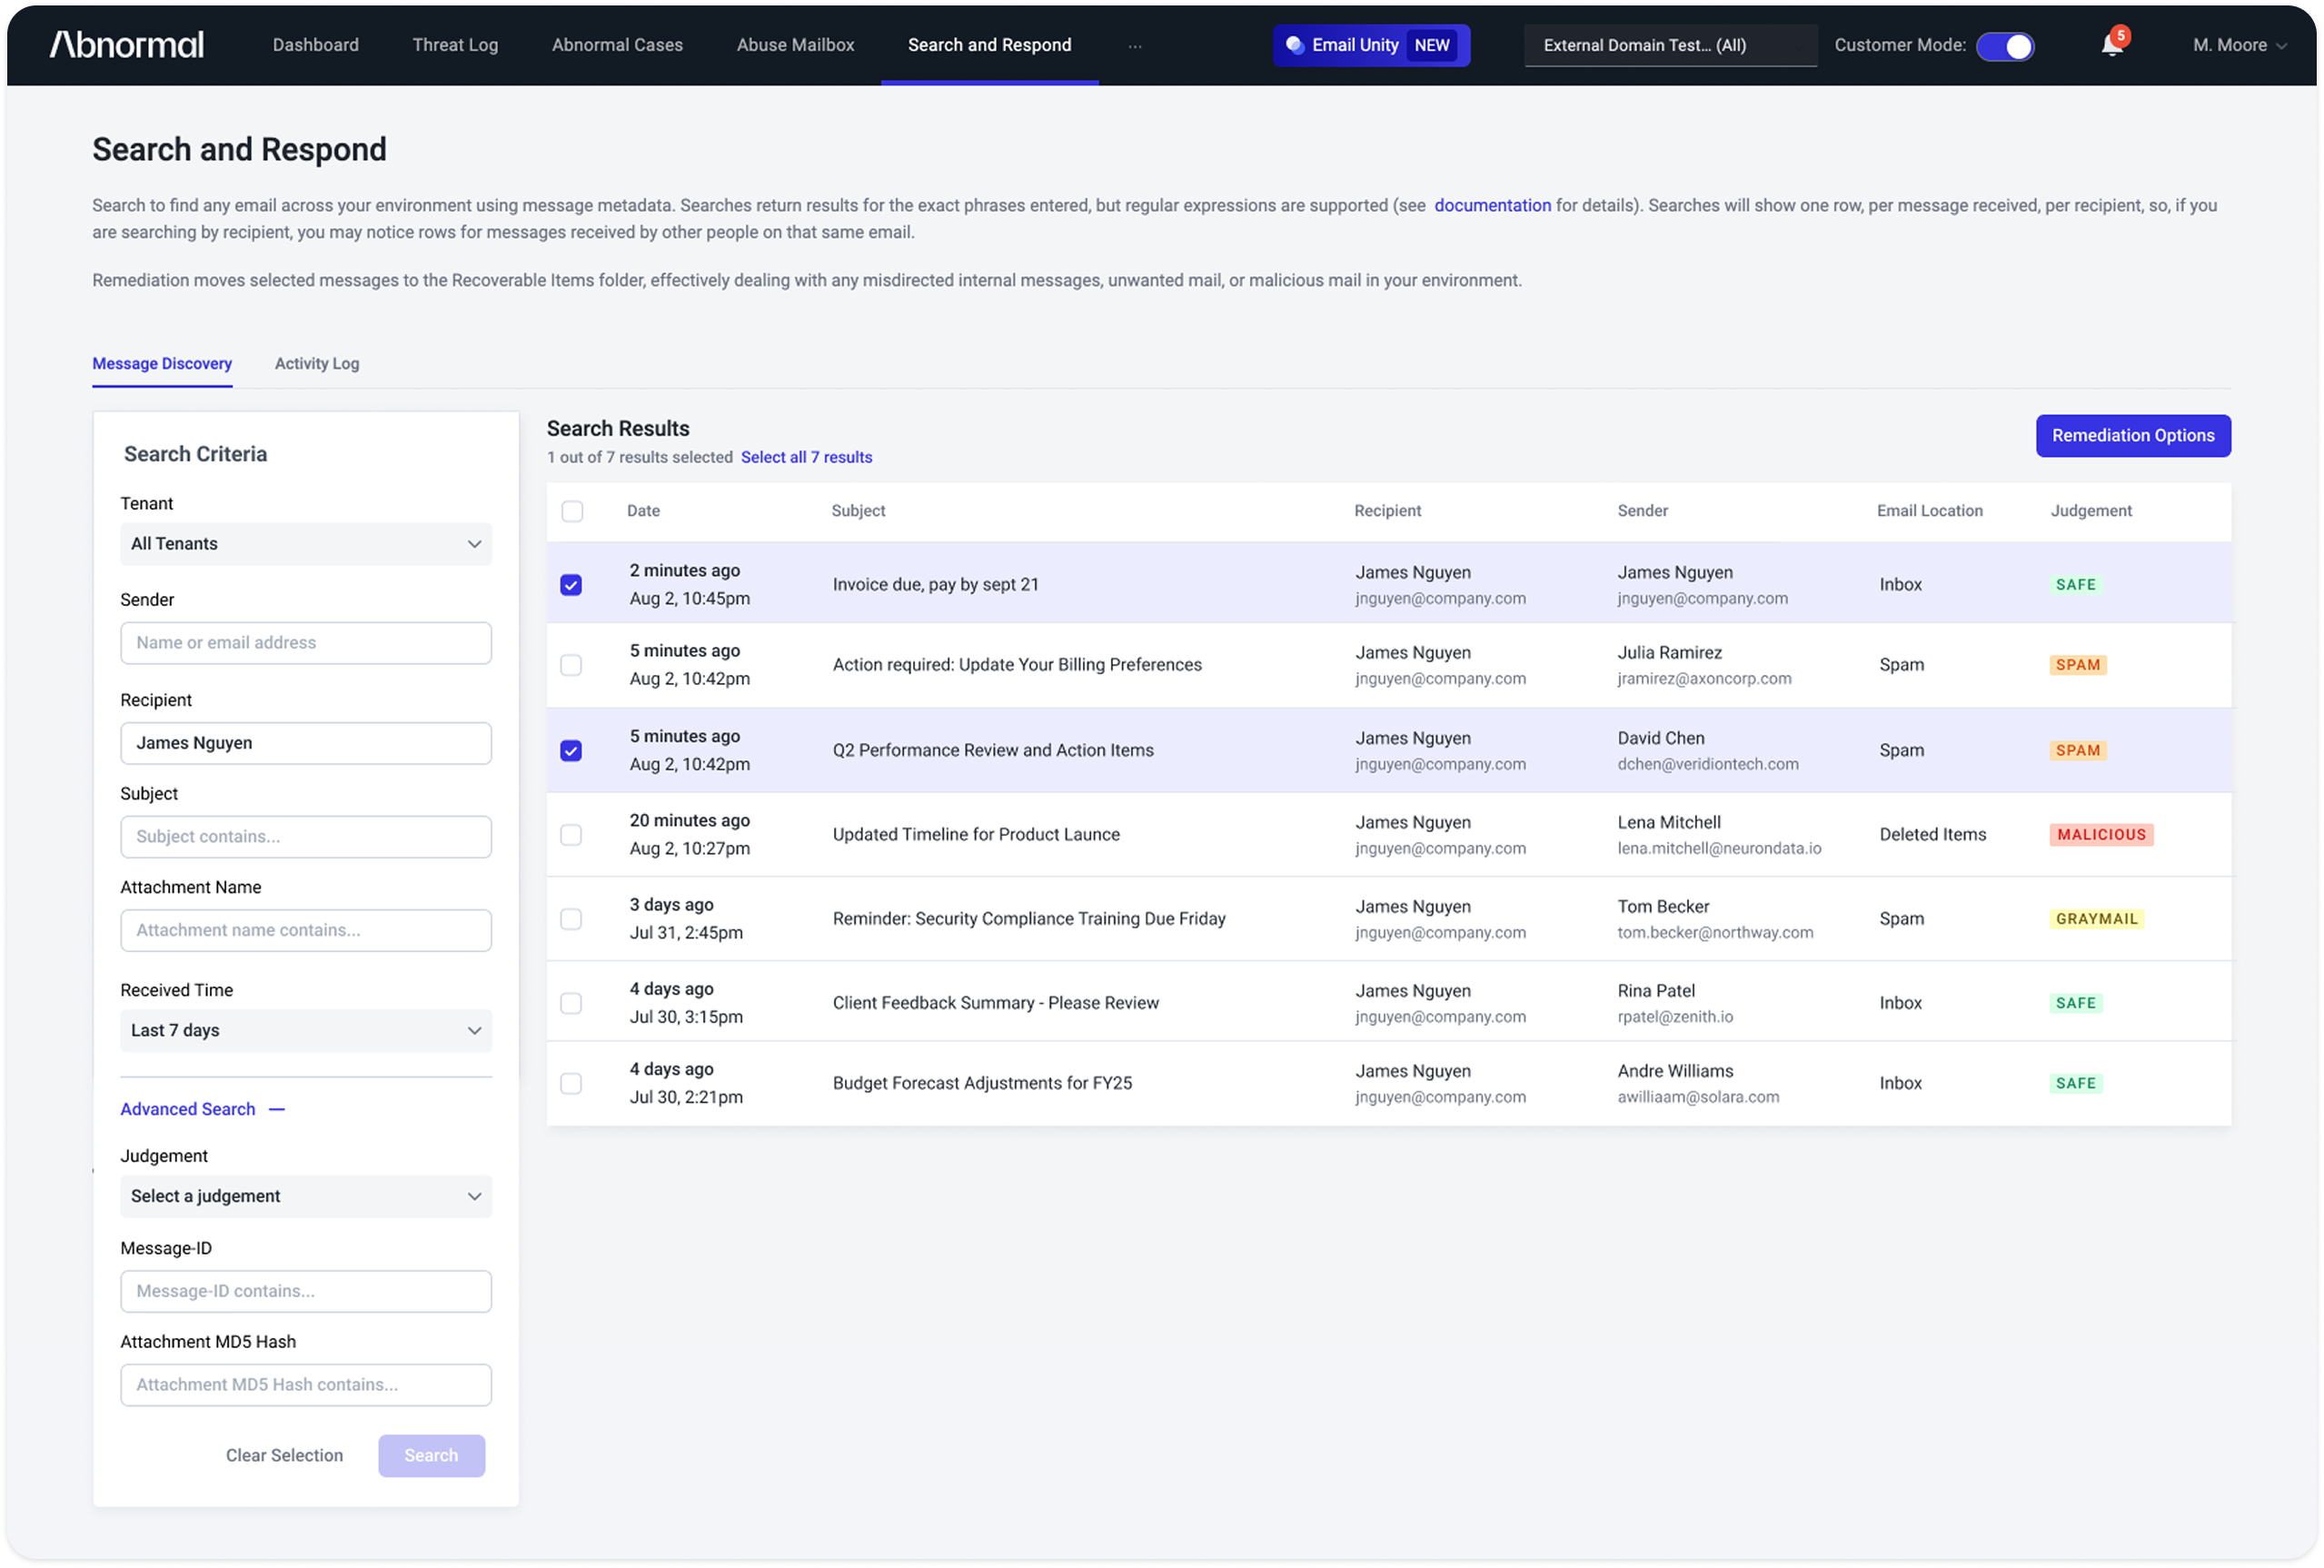Open the Select a judgement dropdown
The image size is (2324, 1568).
[306, 1197]
